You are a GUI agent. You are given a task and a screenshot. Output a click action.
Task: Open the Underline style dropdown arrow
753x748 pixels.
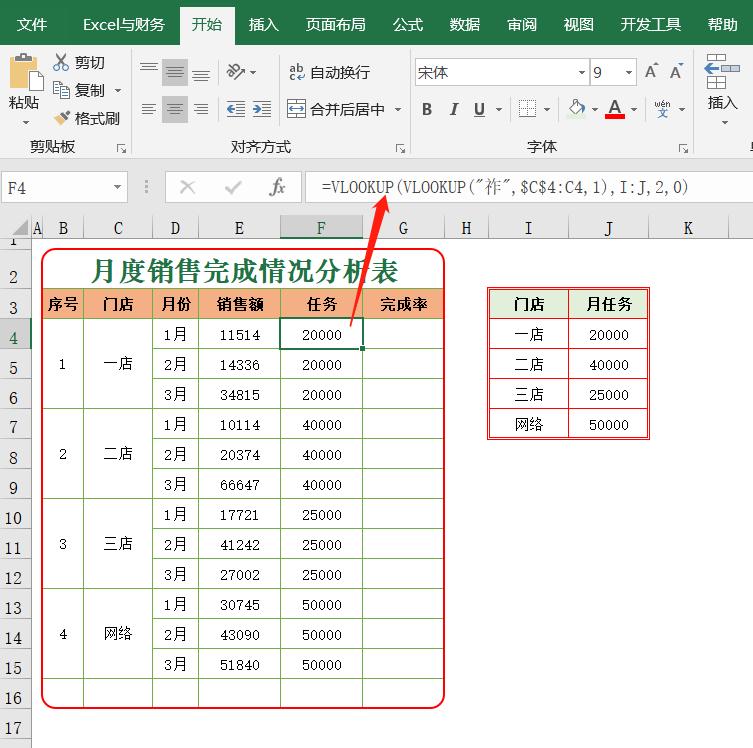(x=499, y=109)
